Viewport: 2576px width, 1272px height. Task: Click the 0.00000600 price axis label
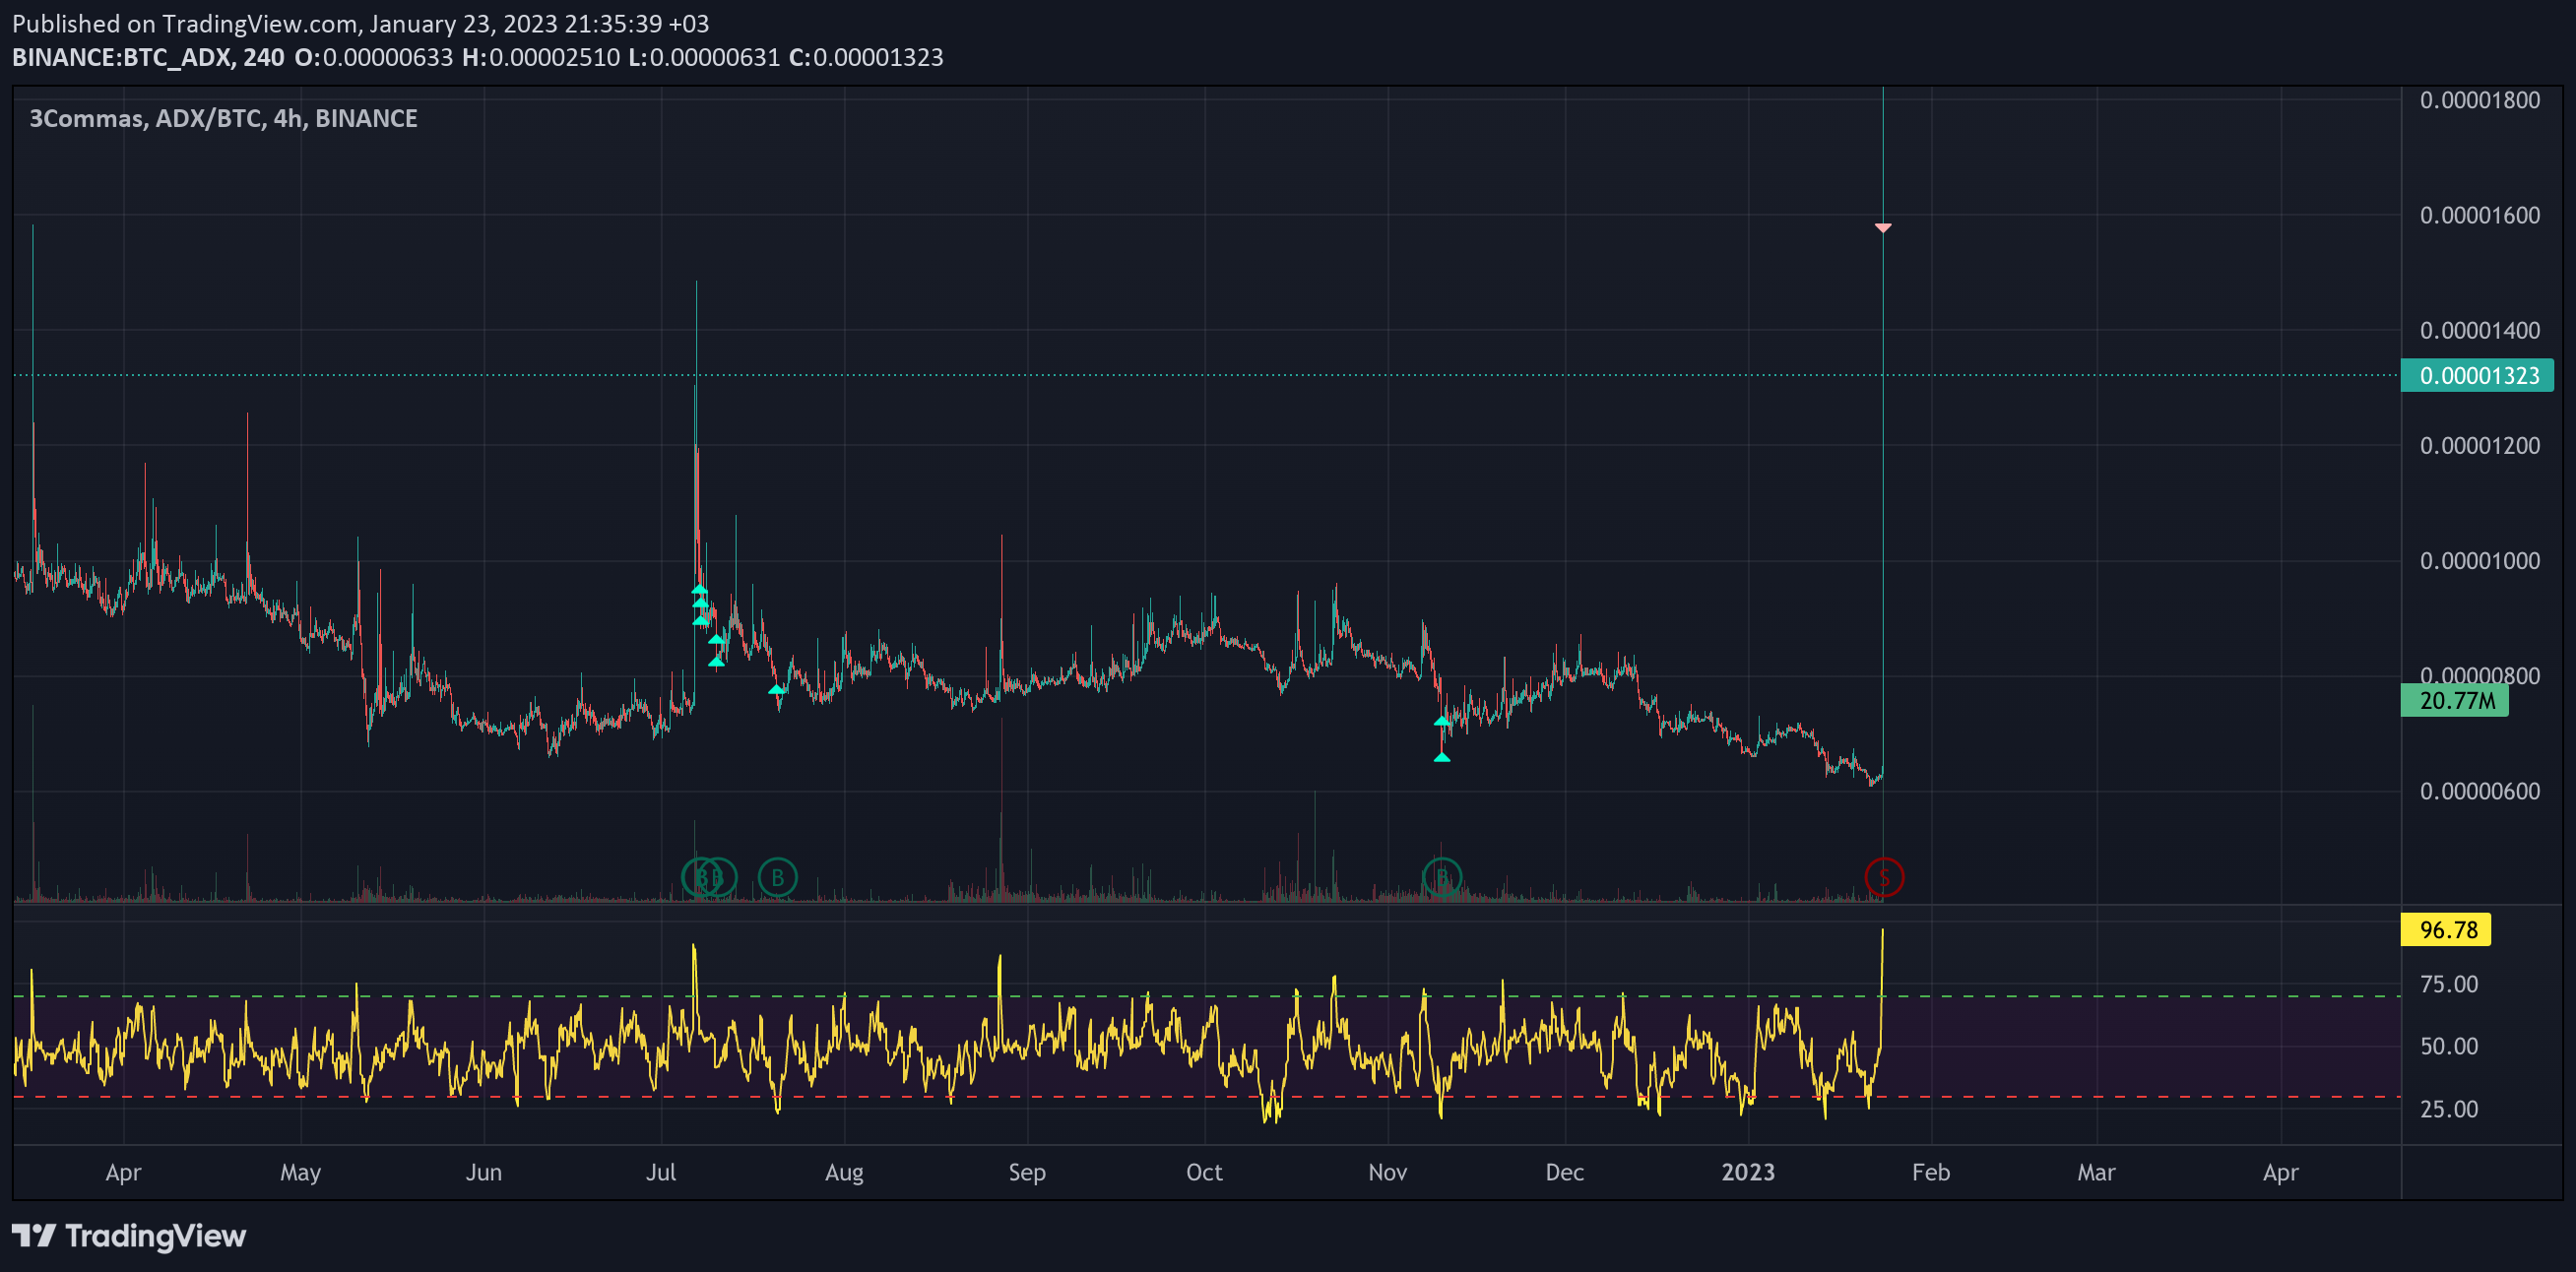coord(2479,791)
